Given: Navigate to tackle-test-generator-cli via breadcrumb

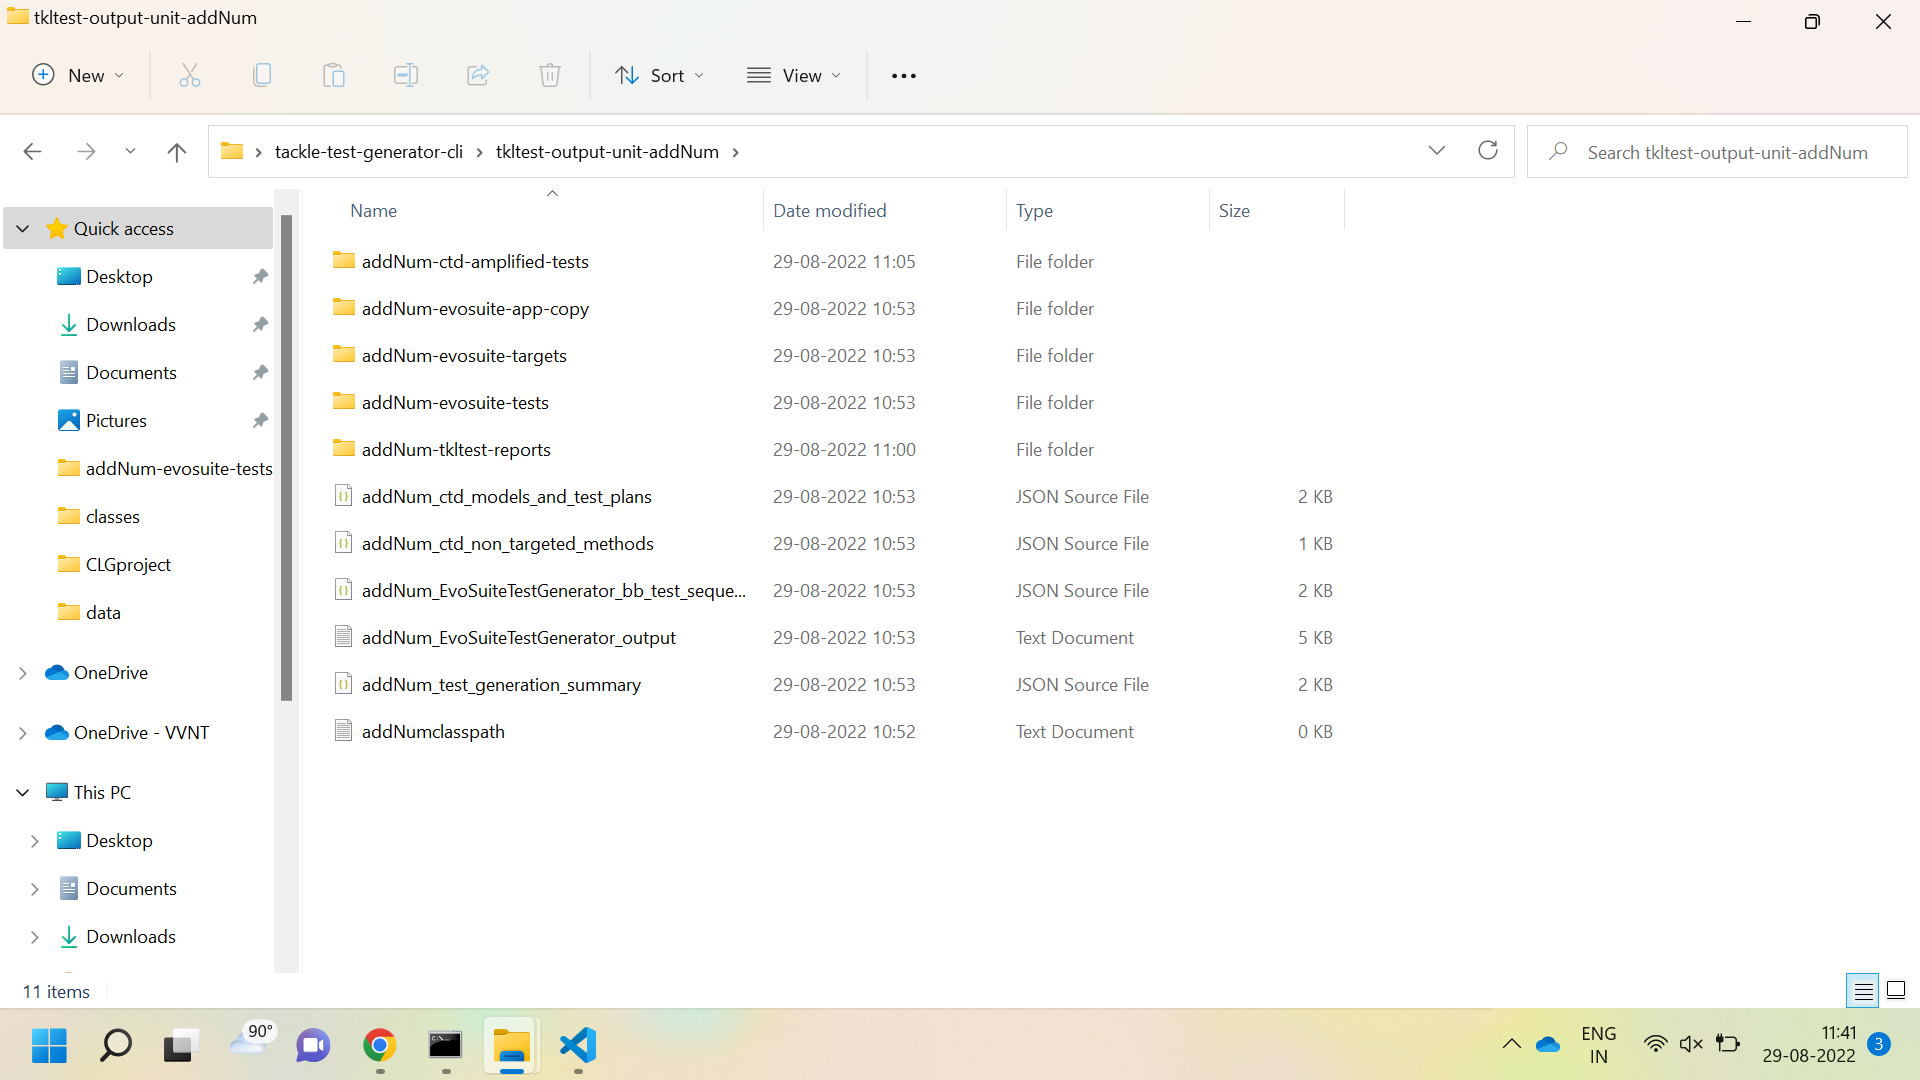Looking at the screenshot, I should tap(368, 151).
